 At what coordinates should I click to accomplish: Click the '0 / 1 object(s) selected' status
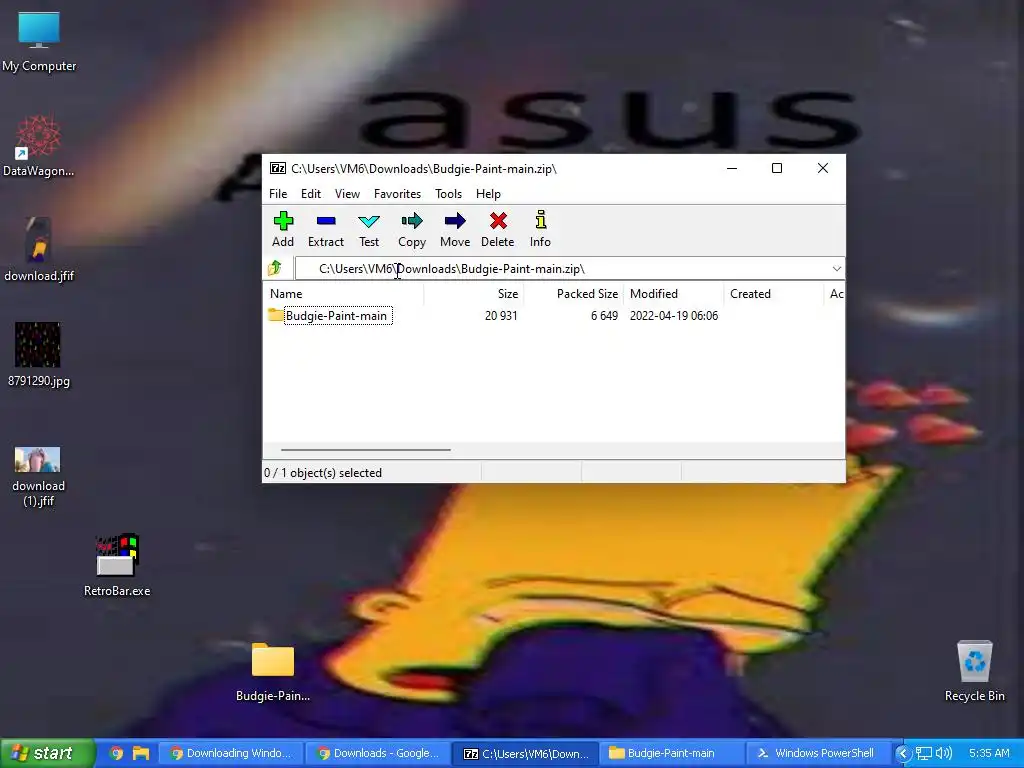(x=323, y=473)
